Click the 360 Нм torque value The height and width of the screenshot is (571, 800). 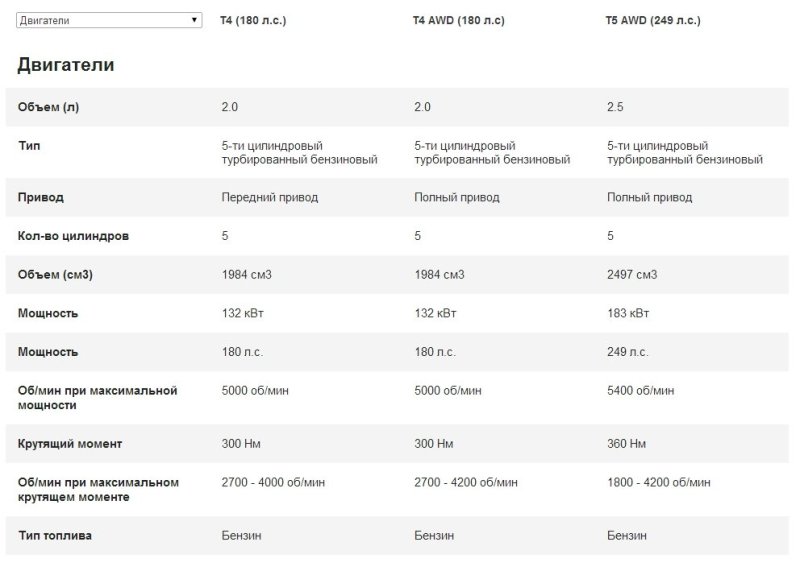pyautogui.click(x=626, y=443)
